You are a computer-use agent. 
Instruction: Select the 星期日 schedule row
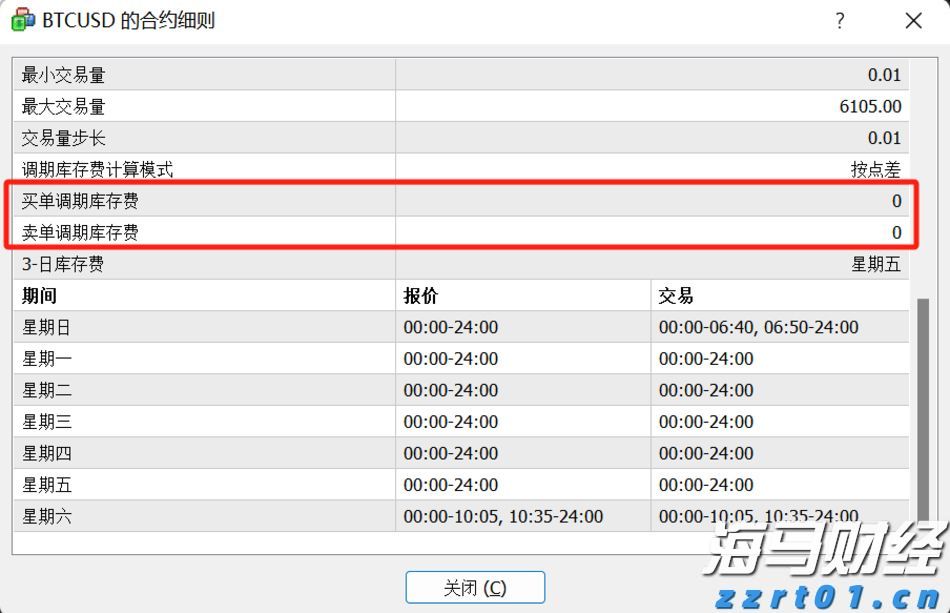(200, 327)
